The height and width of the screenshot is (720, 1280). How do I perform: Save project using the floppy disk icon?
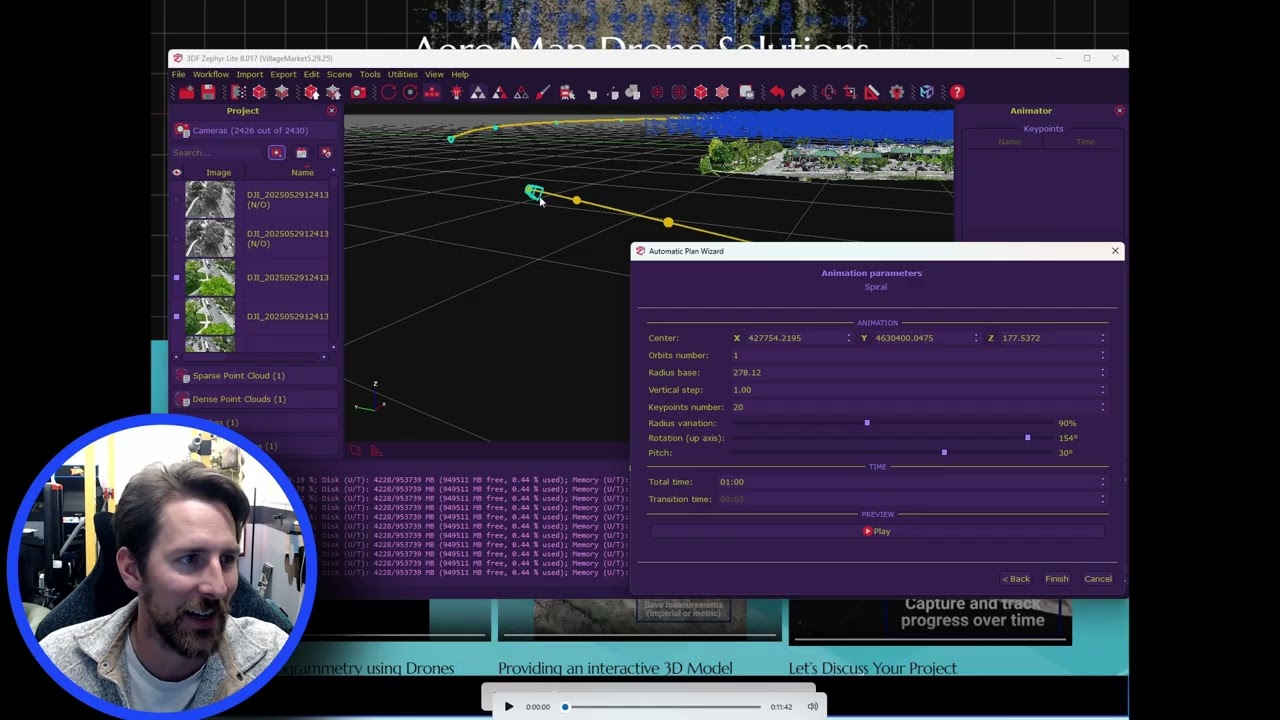[209, 92]
